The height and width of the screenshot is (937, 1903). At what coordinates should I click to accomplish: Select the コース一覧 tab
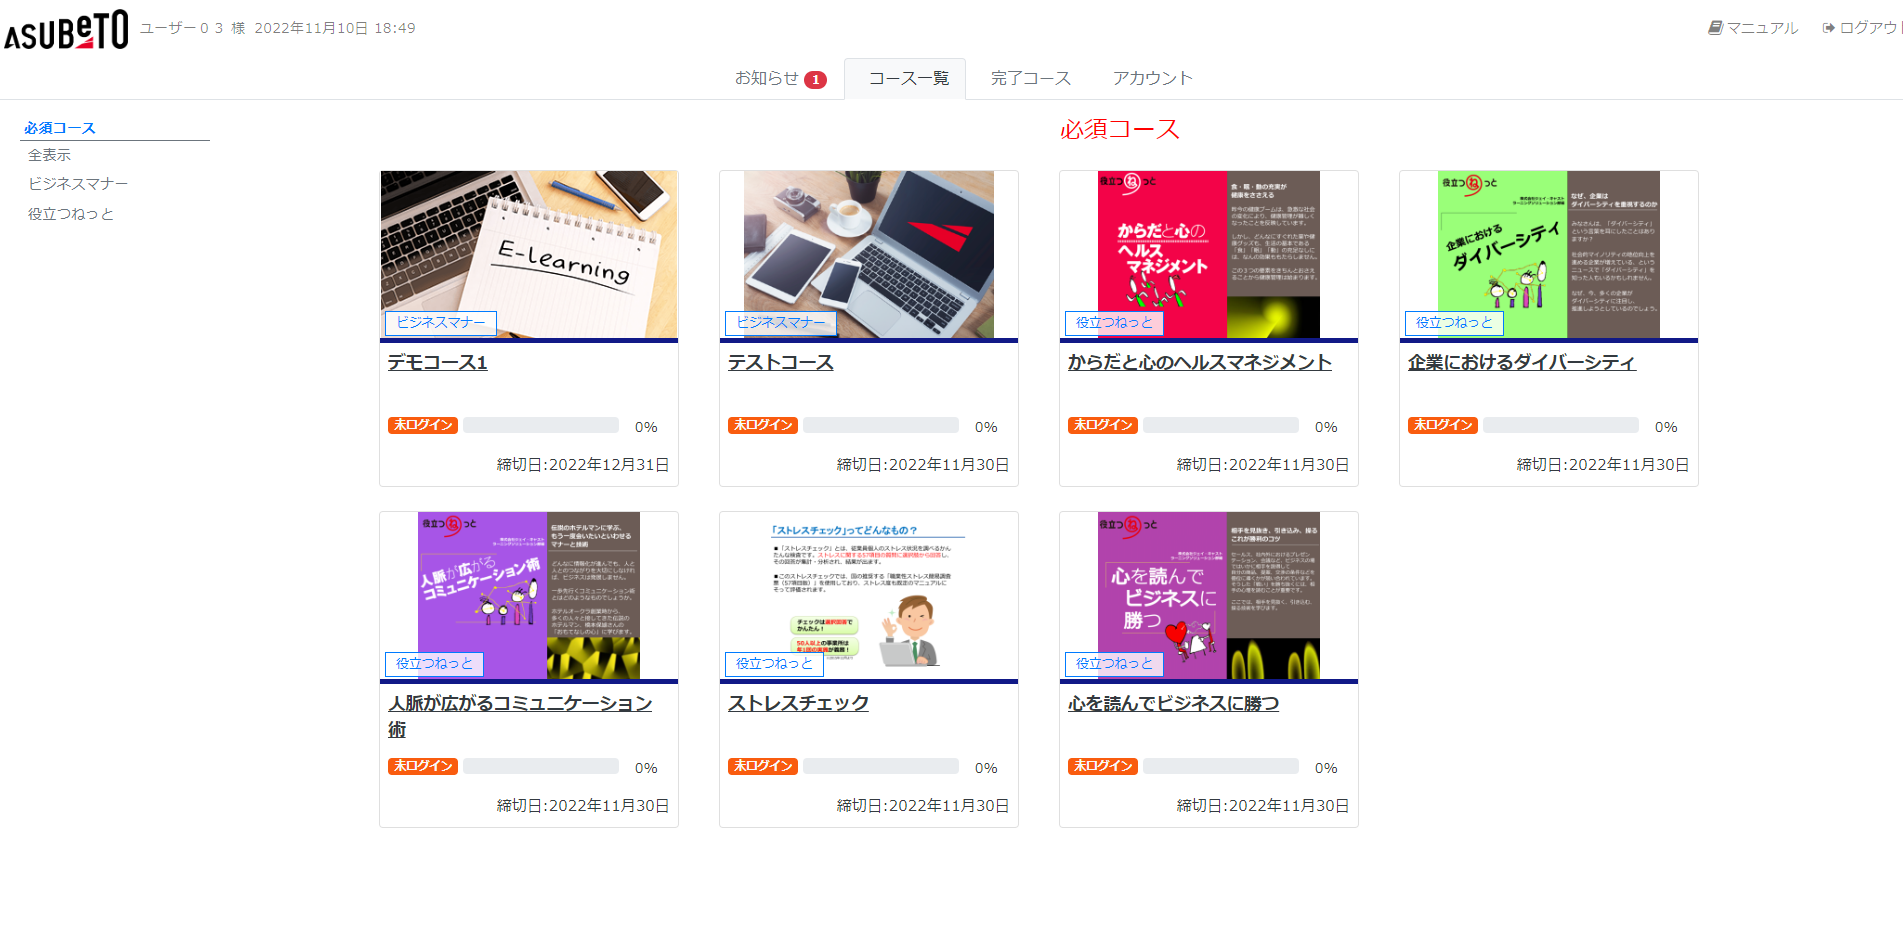[x=908, y=78]
